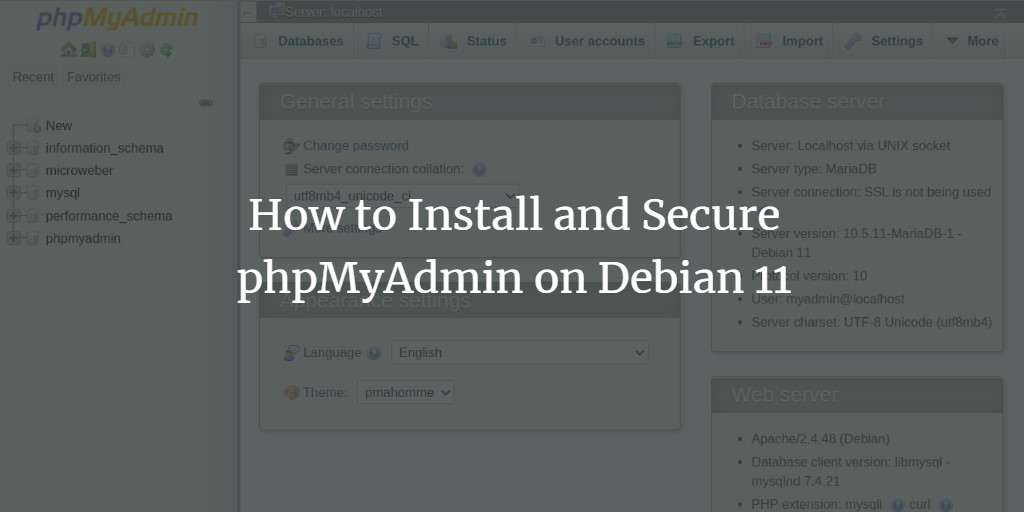Expand the microweber database node

click(13, 170)
